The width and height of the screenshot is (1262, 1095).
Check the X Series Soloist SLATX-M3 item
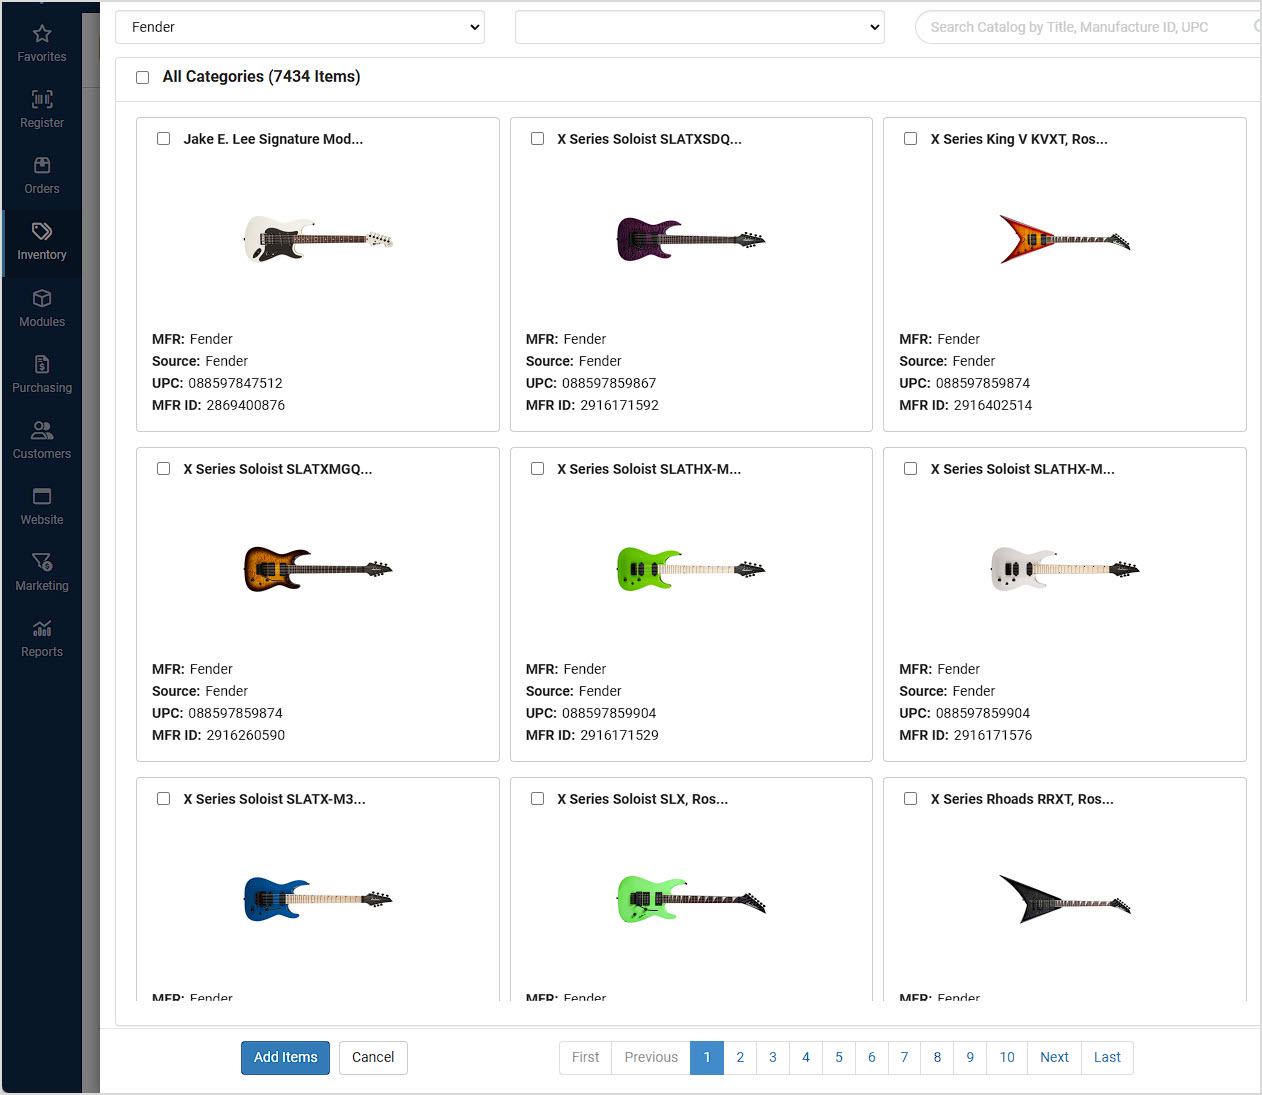tap(163, 799)
